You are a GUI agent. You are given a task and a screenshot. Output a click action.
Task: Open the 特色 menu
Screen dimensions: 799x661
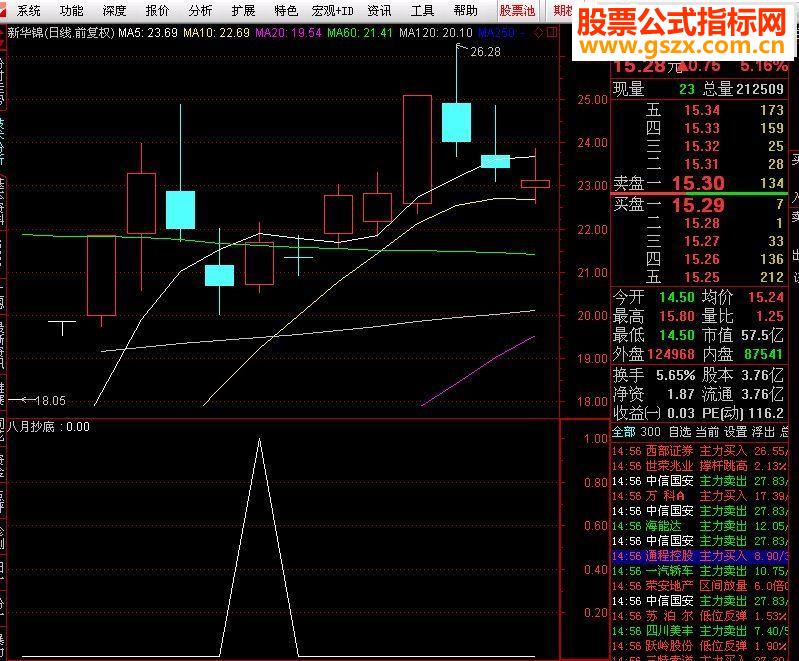click(x=286, y=10)
